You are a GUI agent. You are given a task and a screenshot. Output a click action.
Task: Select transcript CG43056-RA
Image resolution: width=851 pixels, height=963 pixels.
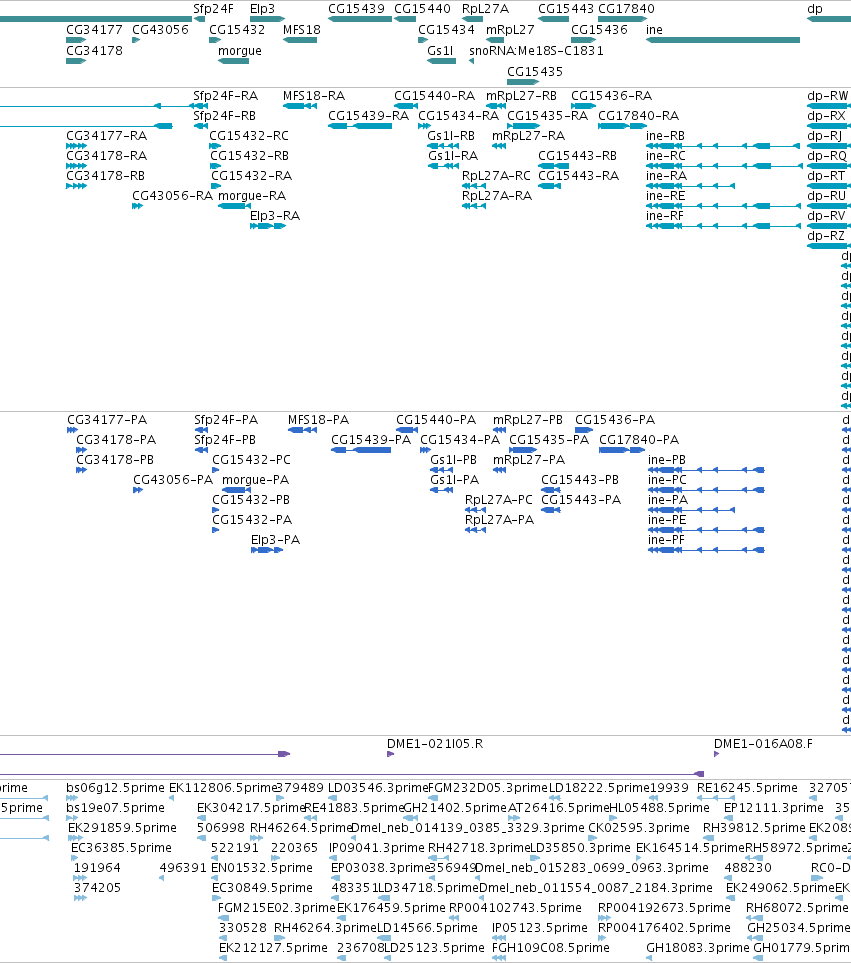tap(173, 196)
